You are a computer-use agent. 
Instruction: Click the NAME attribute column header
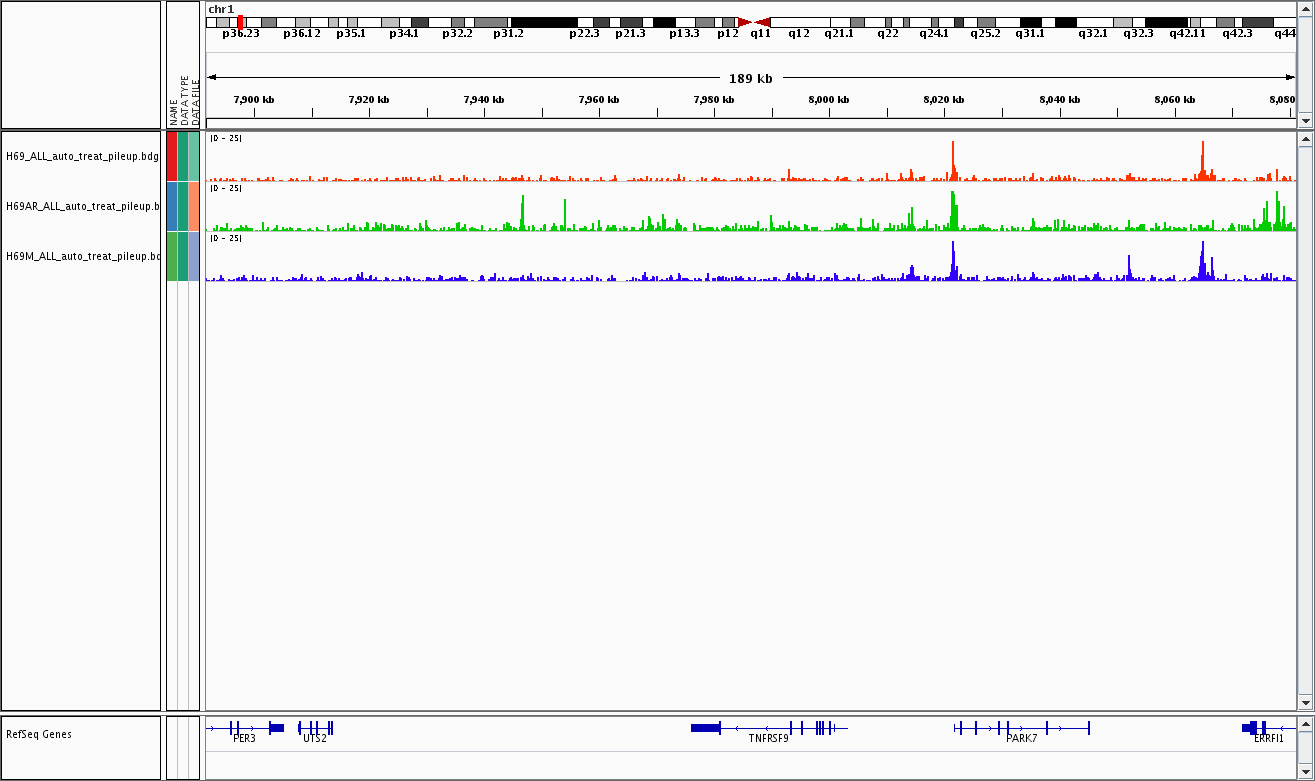[173, 110]
